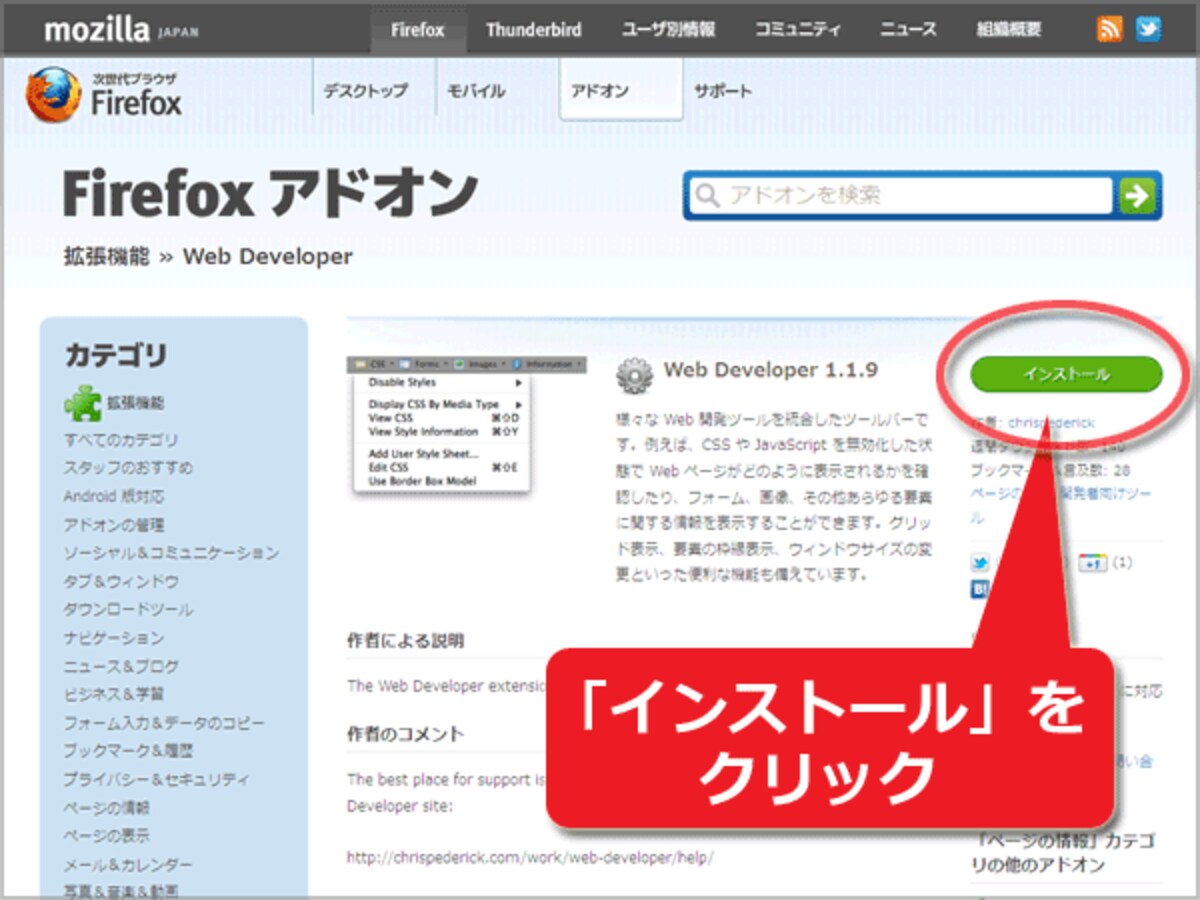Switch to the アドオン tab

(621, 90)
